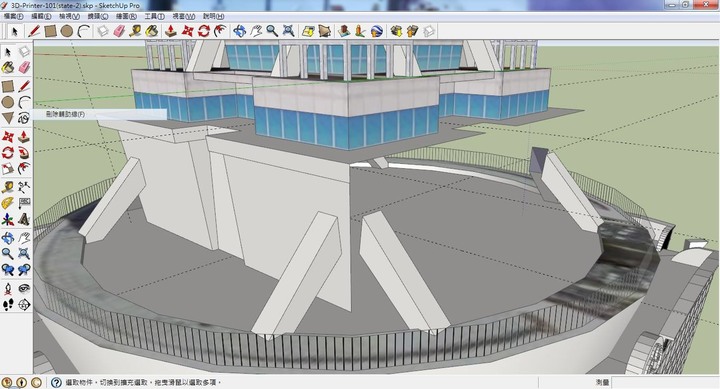Open the 鏡頭(C) menu
The width and height of the screenshot is (720, 389).
pyautogui.click(x=98, y=16)
